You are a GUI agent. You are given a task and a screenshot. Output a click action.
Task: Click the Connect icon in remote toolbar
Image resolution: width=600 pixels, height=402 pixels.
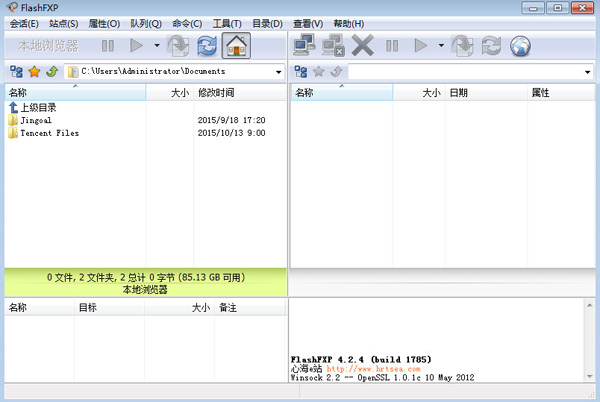click(x=305, y=46)
